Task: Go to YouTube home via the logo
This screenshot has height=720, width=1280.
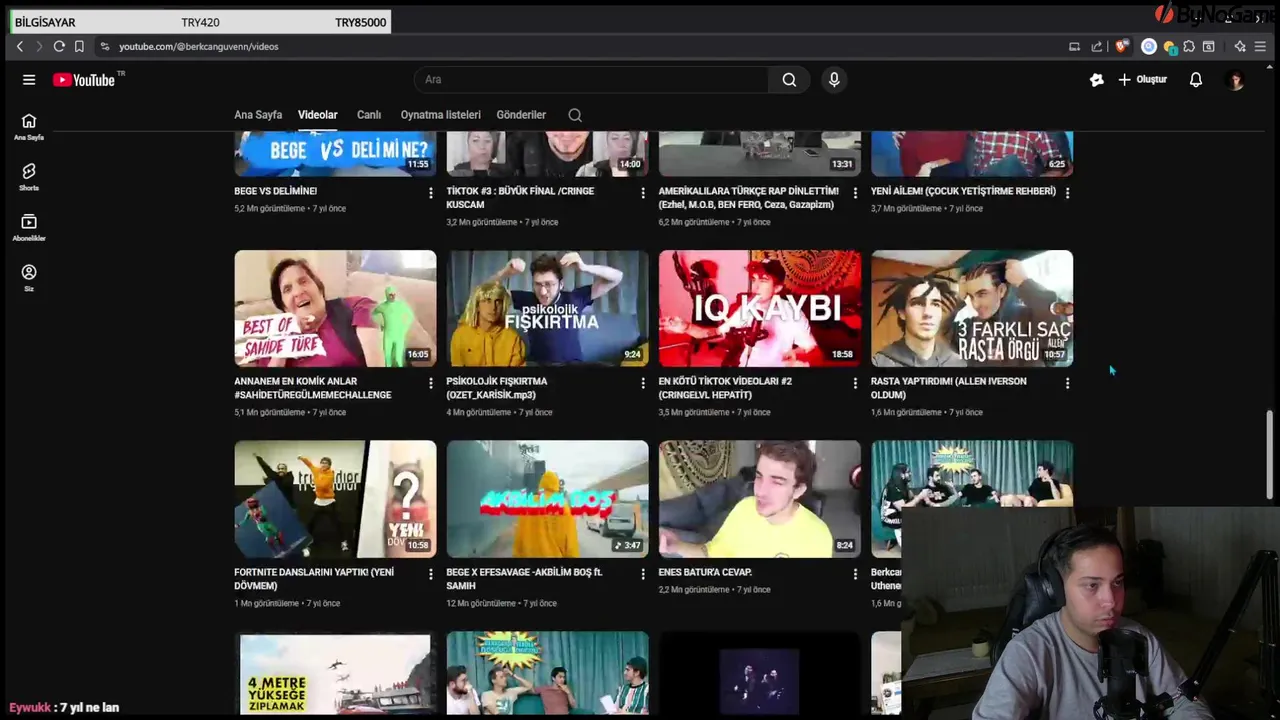Action: coord(85,80)
